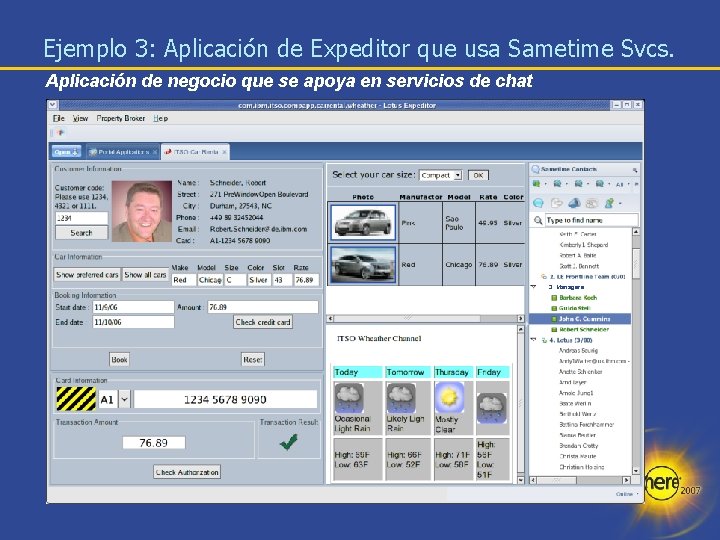Click the Start date field
This screenshot has width=720, height=540.
click(133, 307)
